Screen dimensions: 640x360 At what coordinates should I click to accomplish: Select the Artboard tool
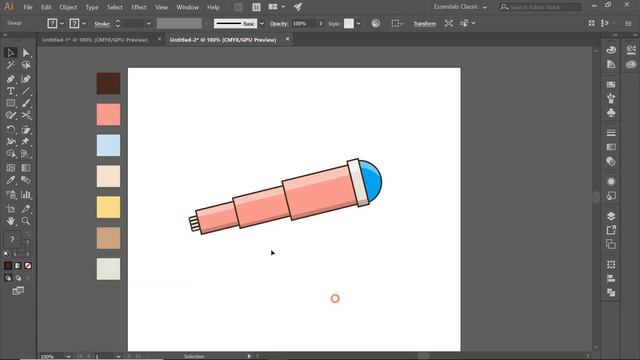[11, 209]
